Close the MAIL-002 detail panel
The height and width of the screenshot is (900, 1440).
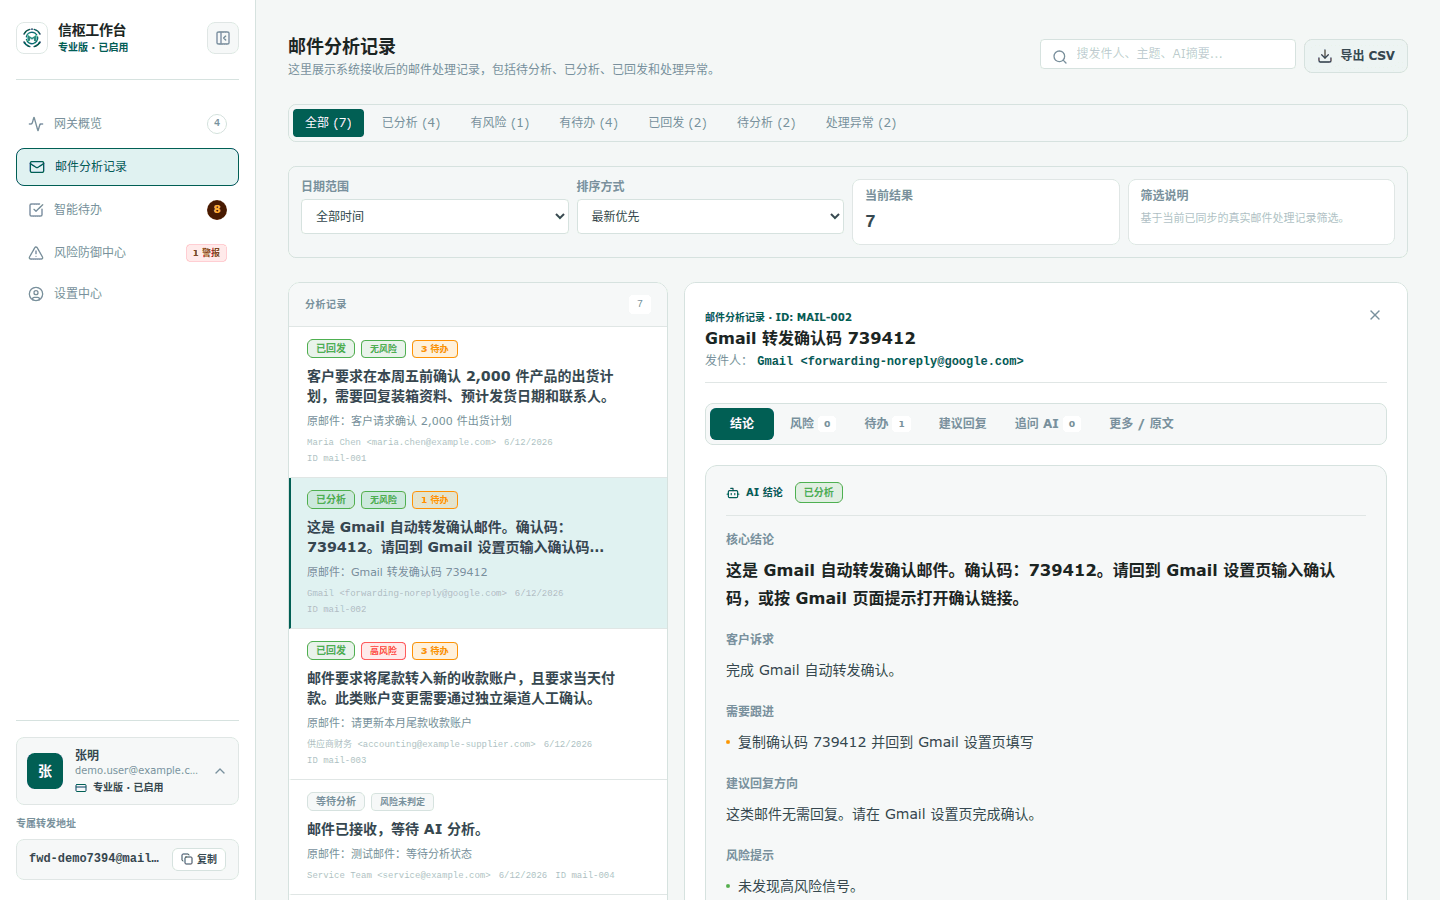tap(1375, 315)
